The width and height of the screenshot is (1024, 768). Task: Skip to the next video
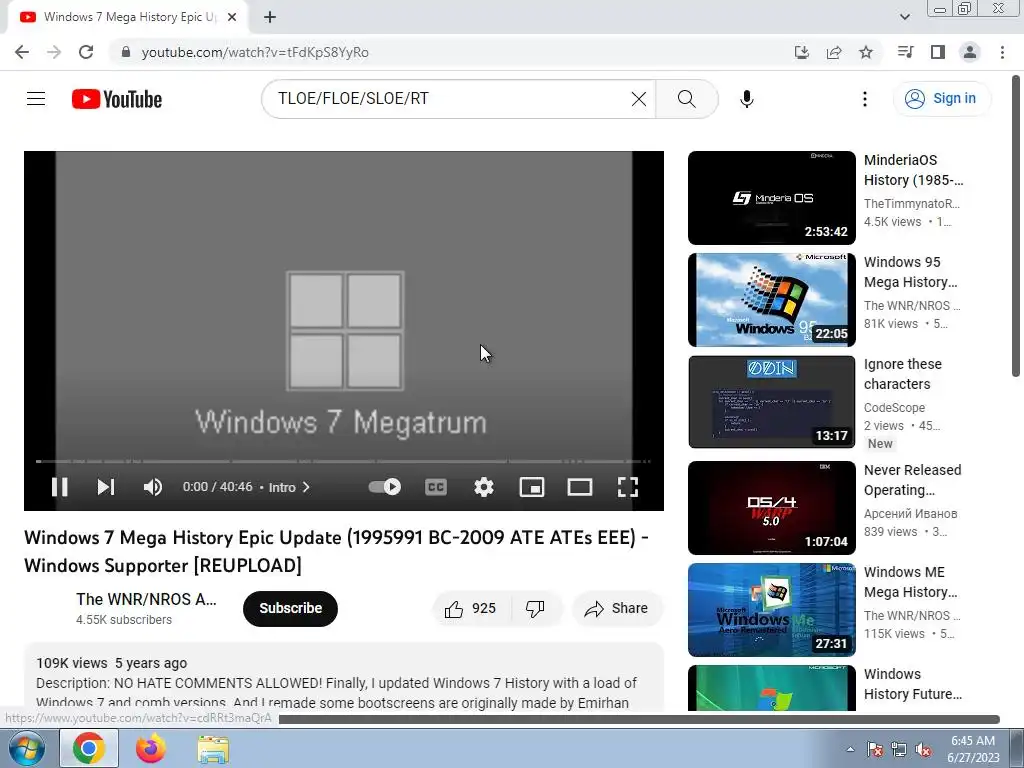coord(106,487)
